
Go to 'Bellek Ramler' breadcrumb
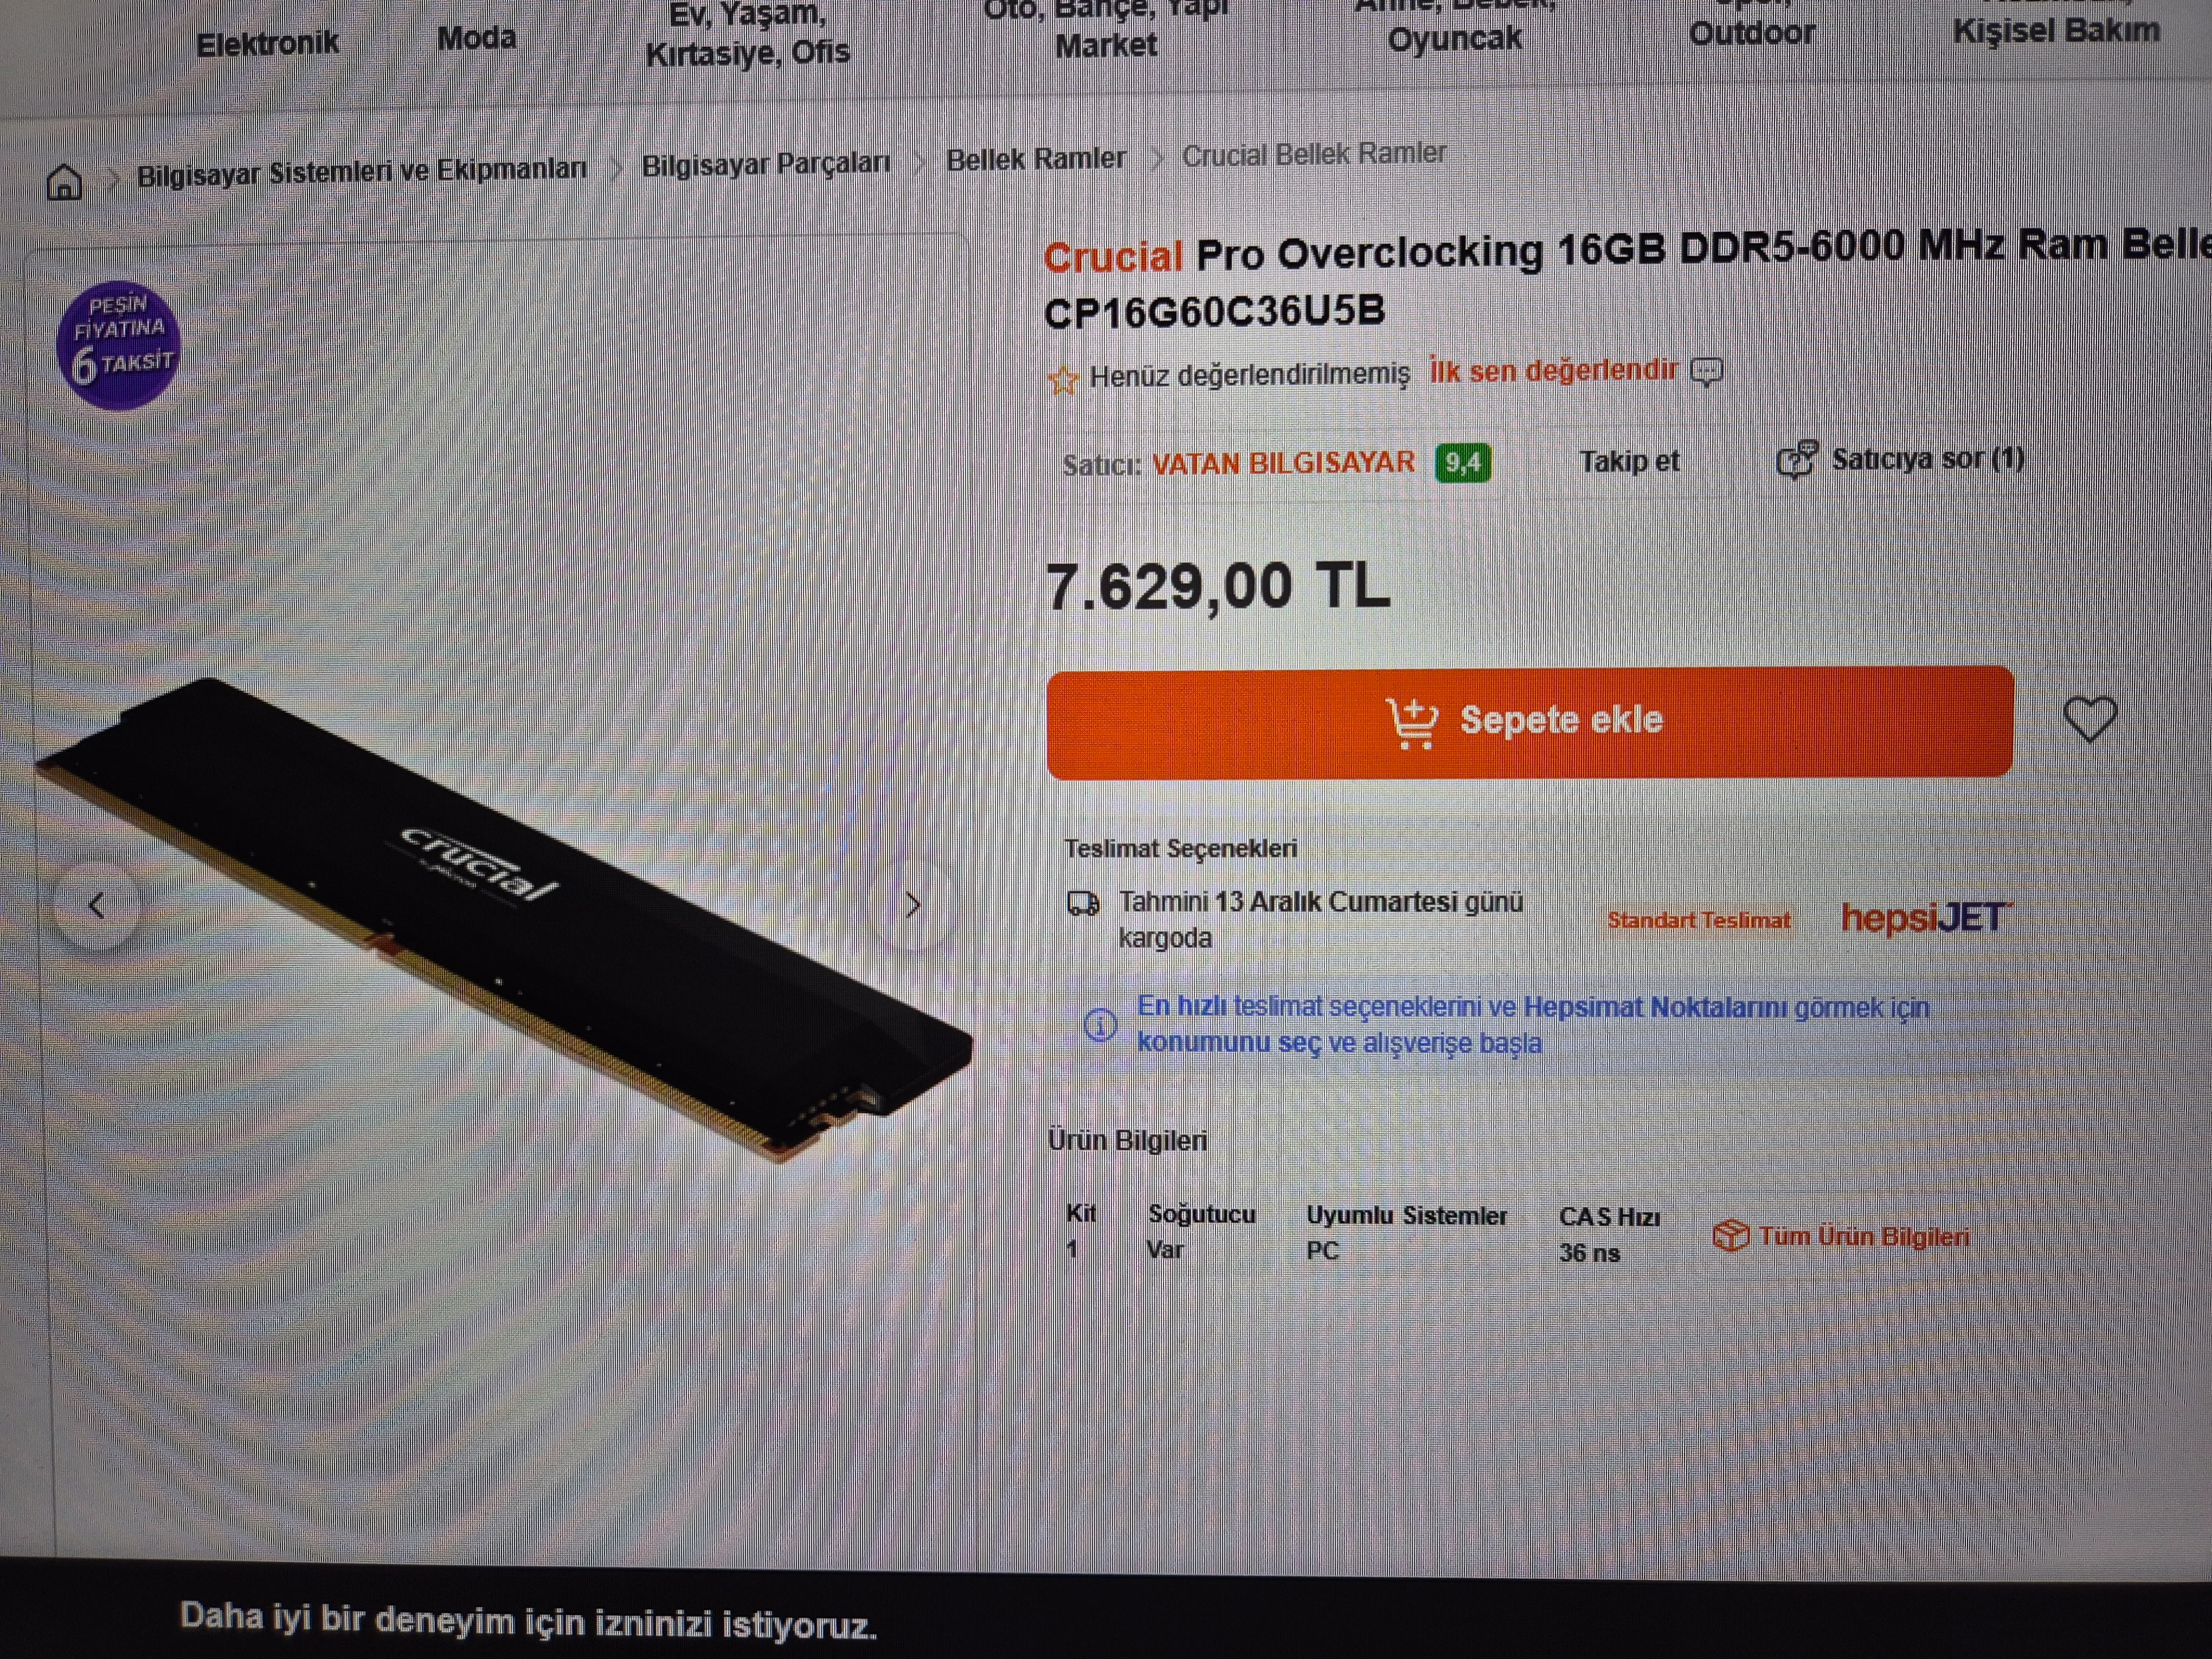click(1035, 159)
